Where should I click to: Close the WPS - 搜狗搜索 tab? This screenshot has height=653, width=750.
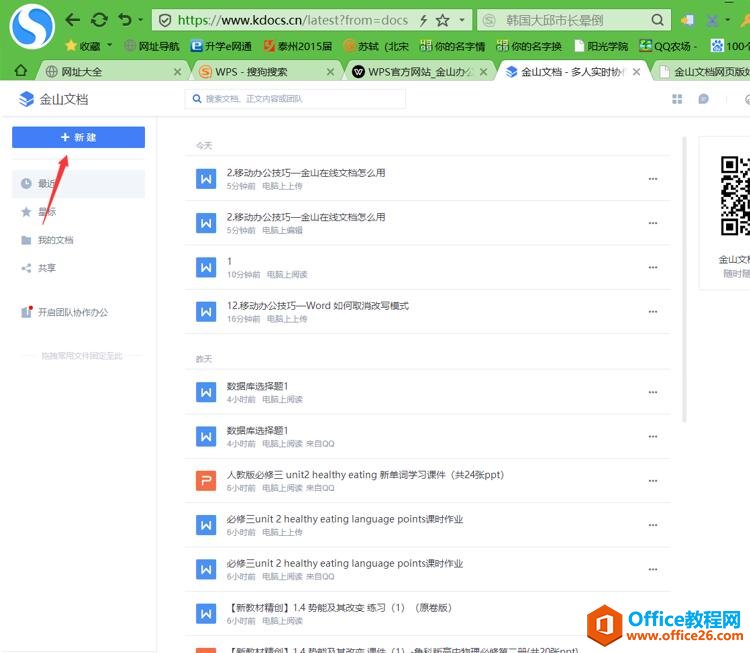(x=330, y=72)
